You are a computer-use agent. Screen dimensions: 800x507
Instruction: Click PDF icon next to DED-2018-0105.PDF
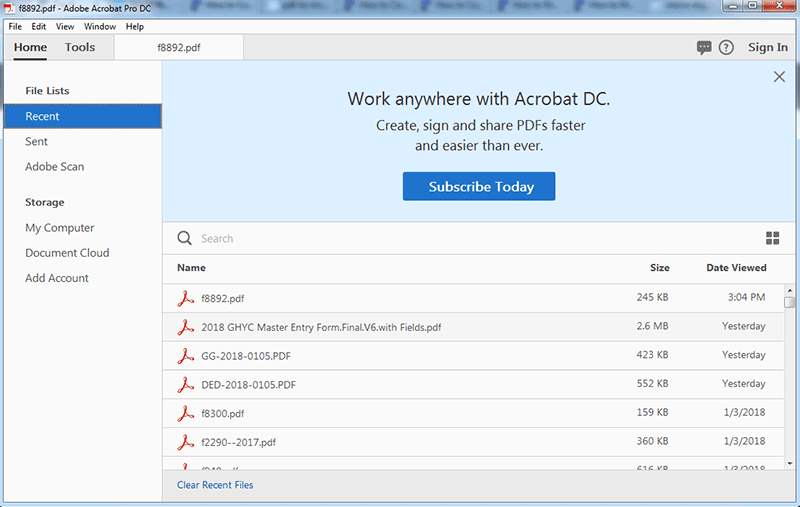pos(186,385)
